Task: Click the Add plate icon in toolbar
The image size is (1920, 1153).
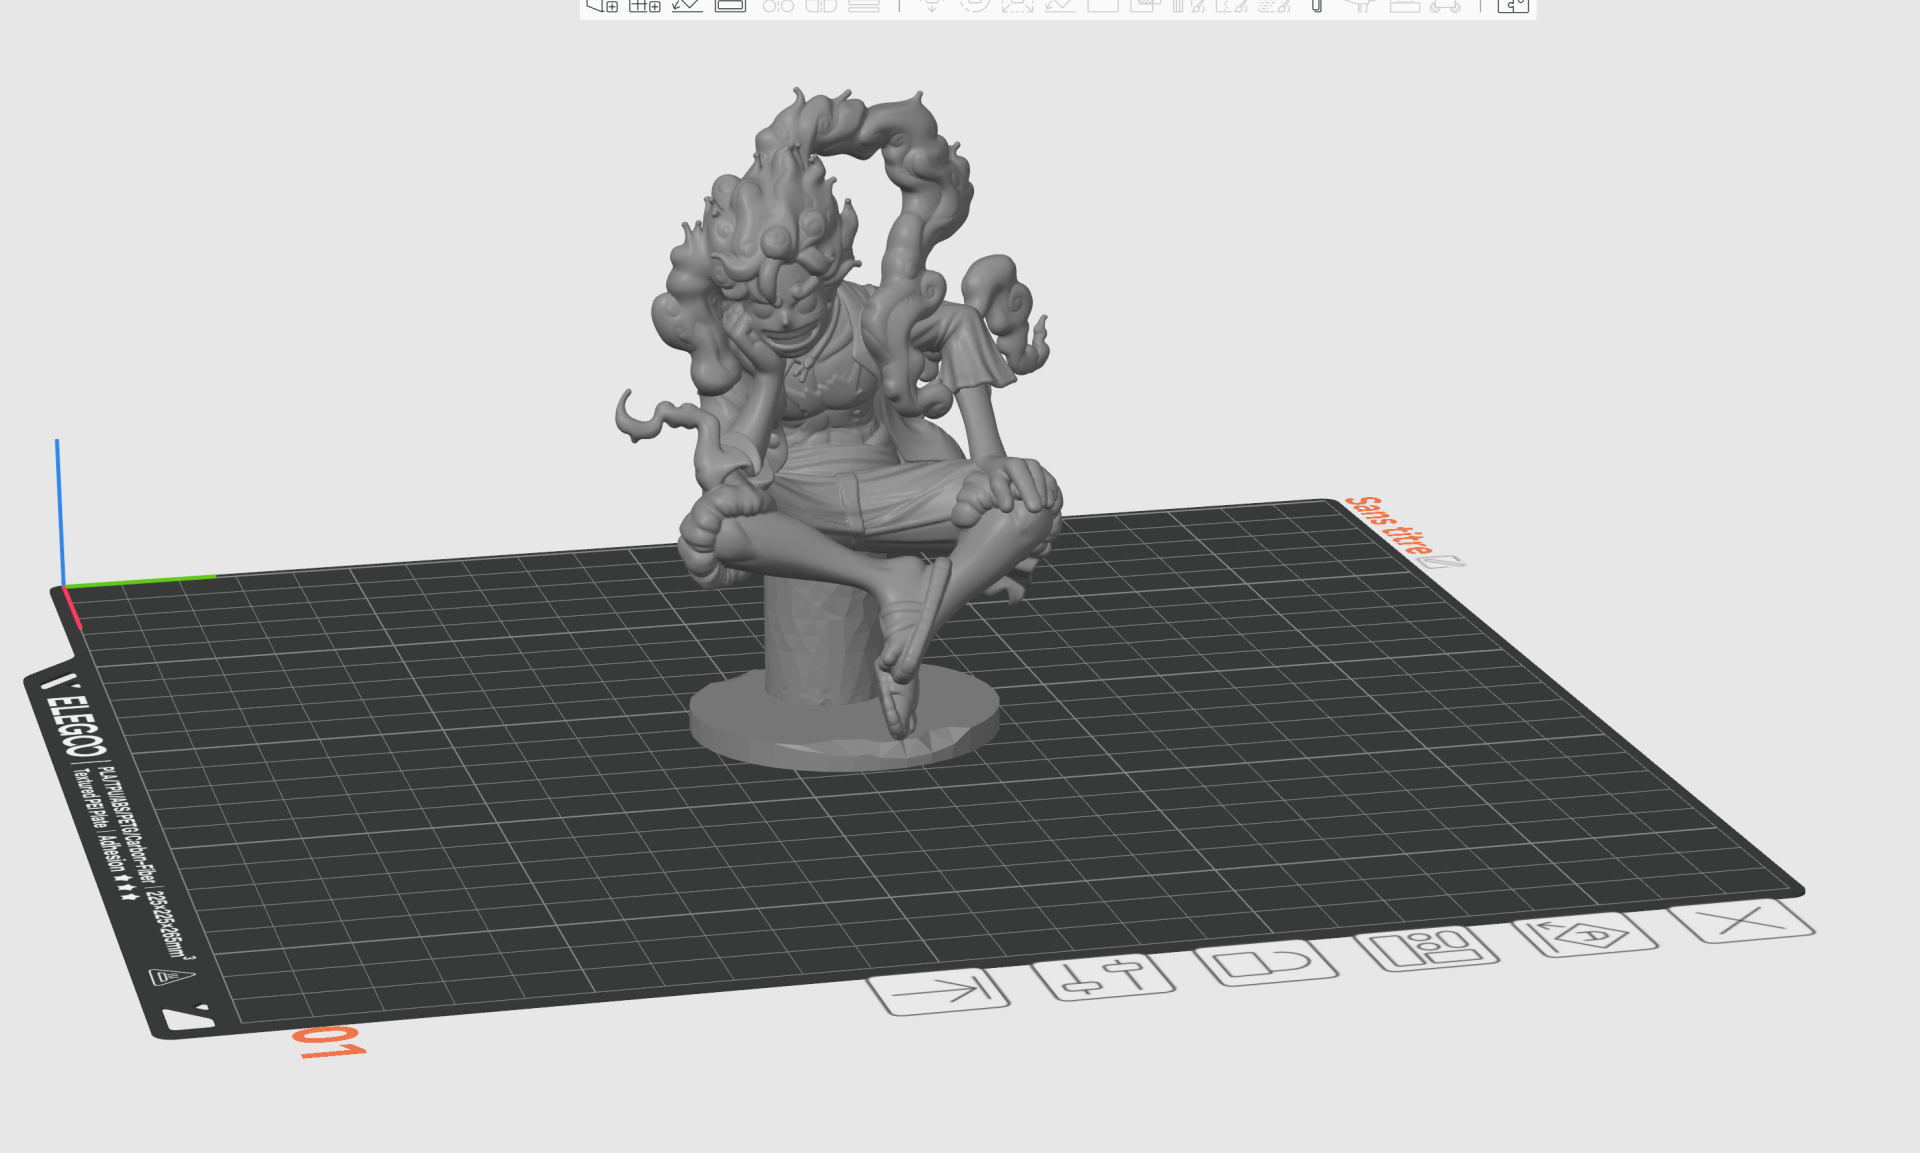Action: click(x=644, y=5)
